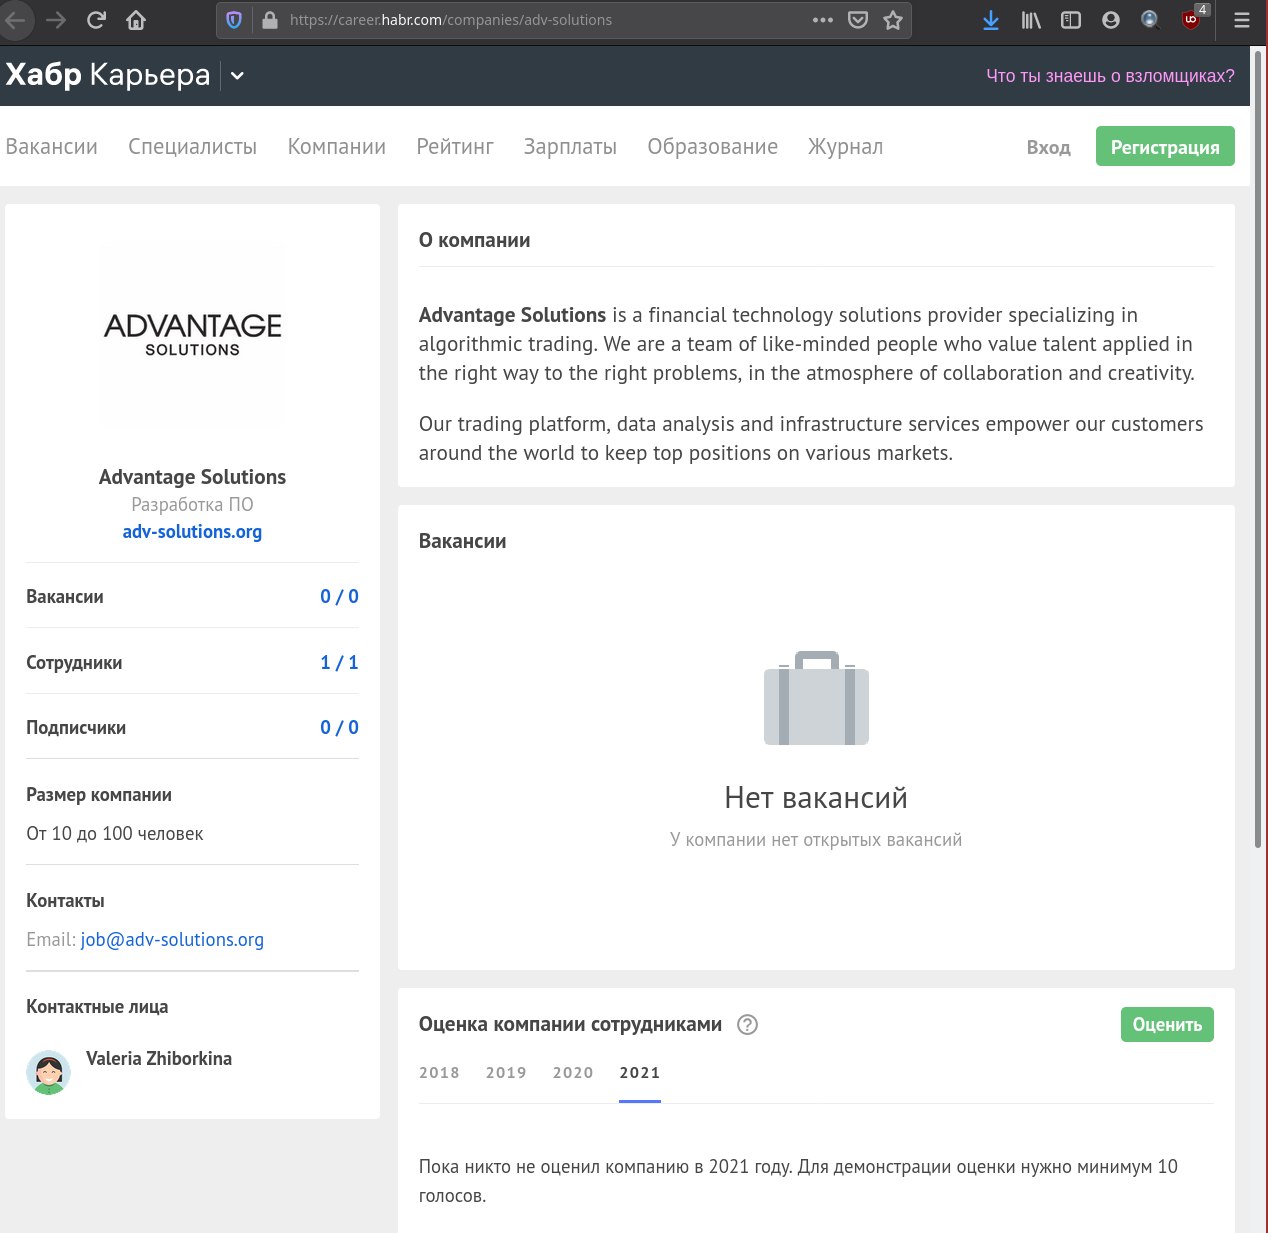Click the Advantage Solutions logo
Screen dimensions: 1268x1233
(193, 334)
